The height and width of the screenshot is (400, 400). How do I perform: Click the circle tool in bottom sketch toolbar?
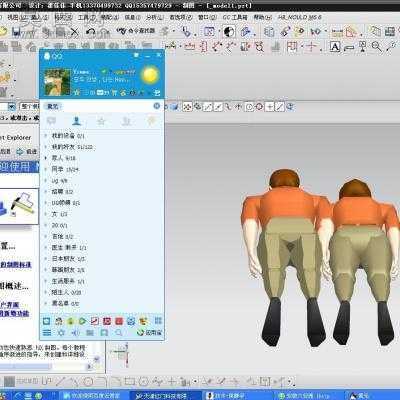(x=88, y=381)
